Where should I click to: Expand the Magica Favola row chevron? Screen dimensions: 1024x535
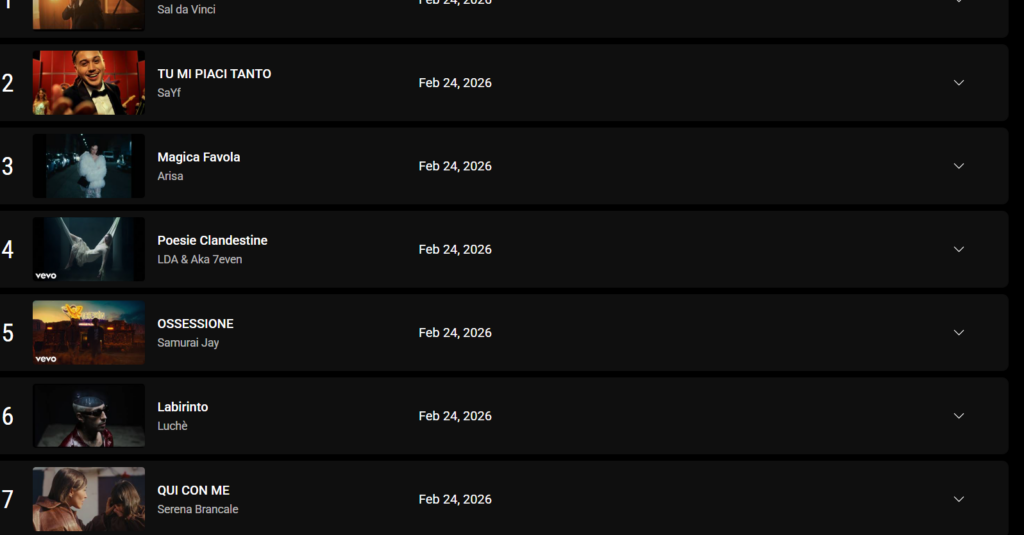pos(958,166)
